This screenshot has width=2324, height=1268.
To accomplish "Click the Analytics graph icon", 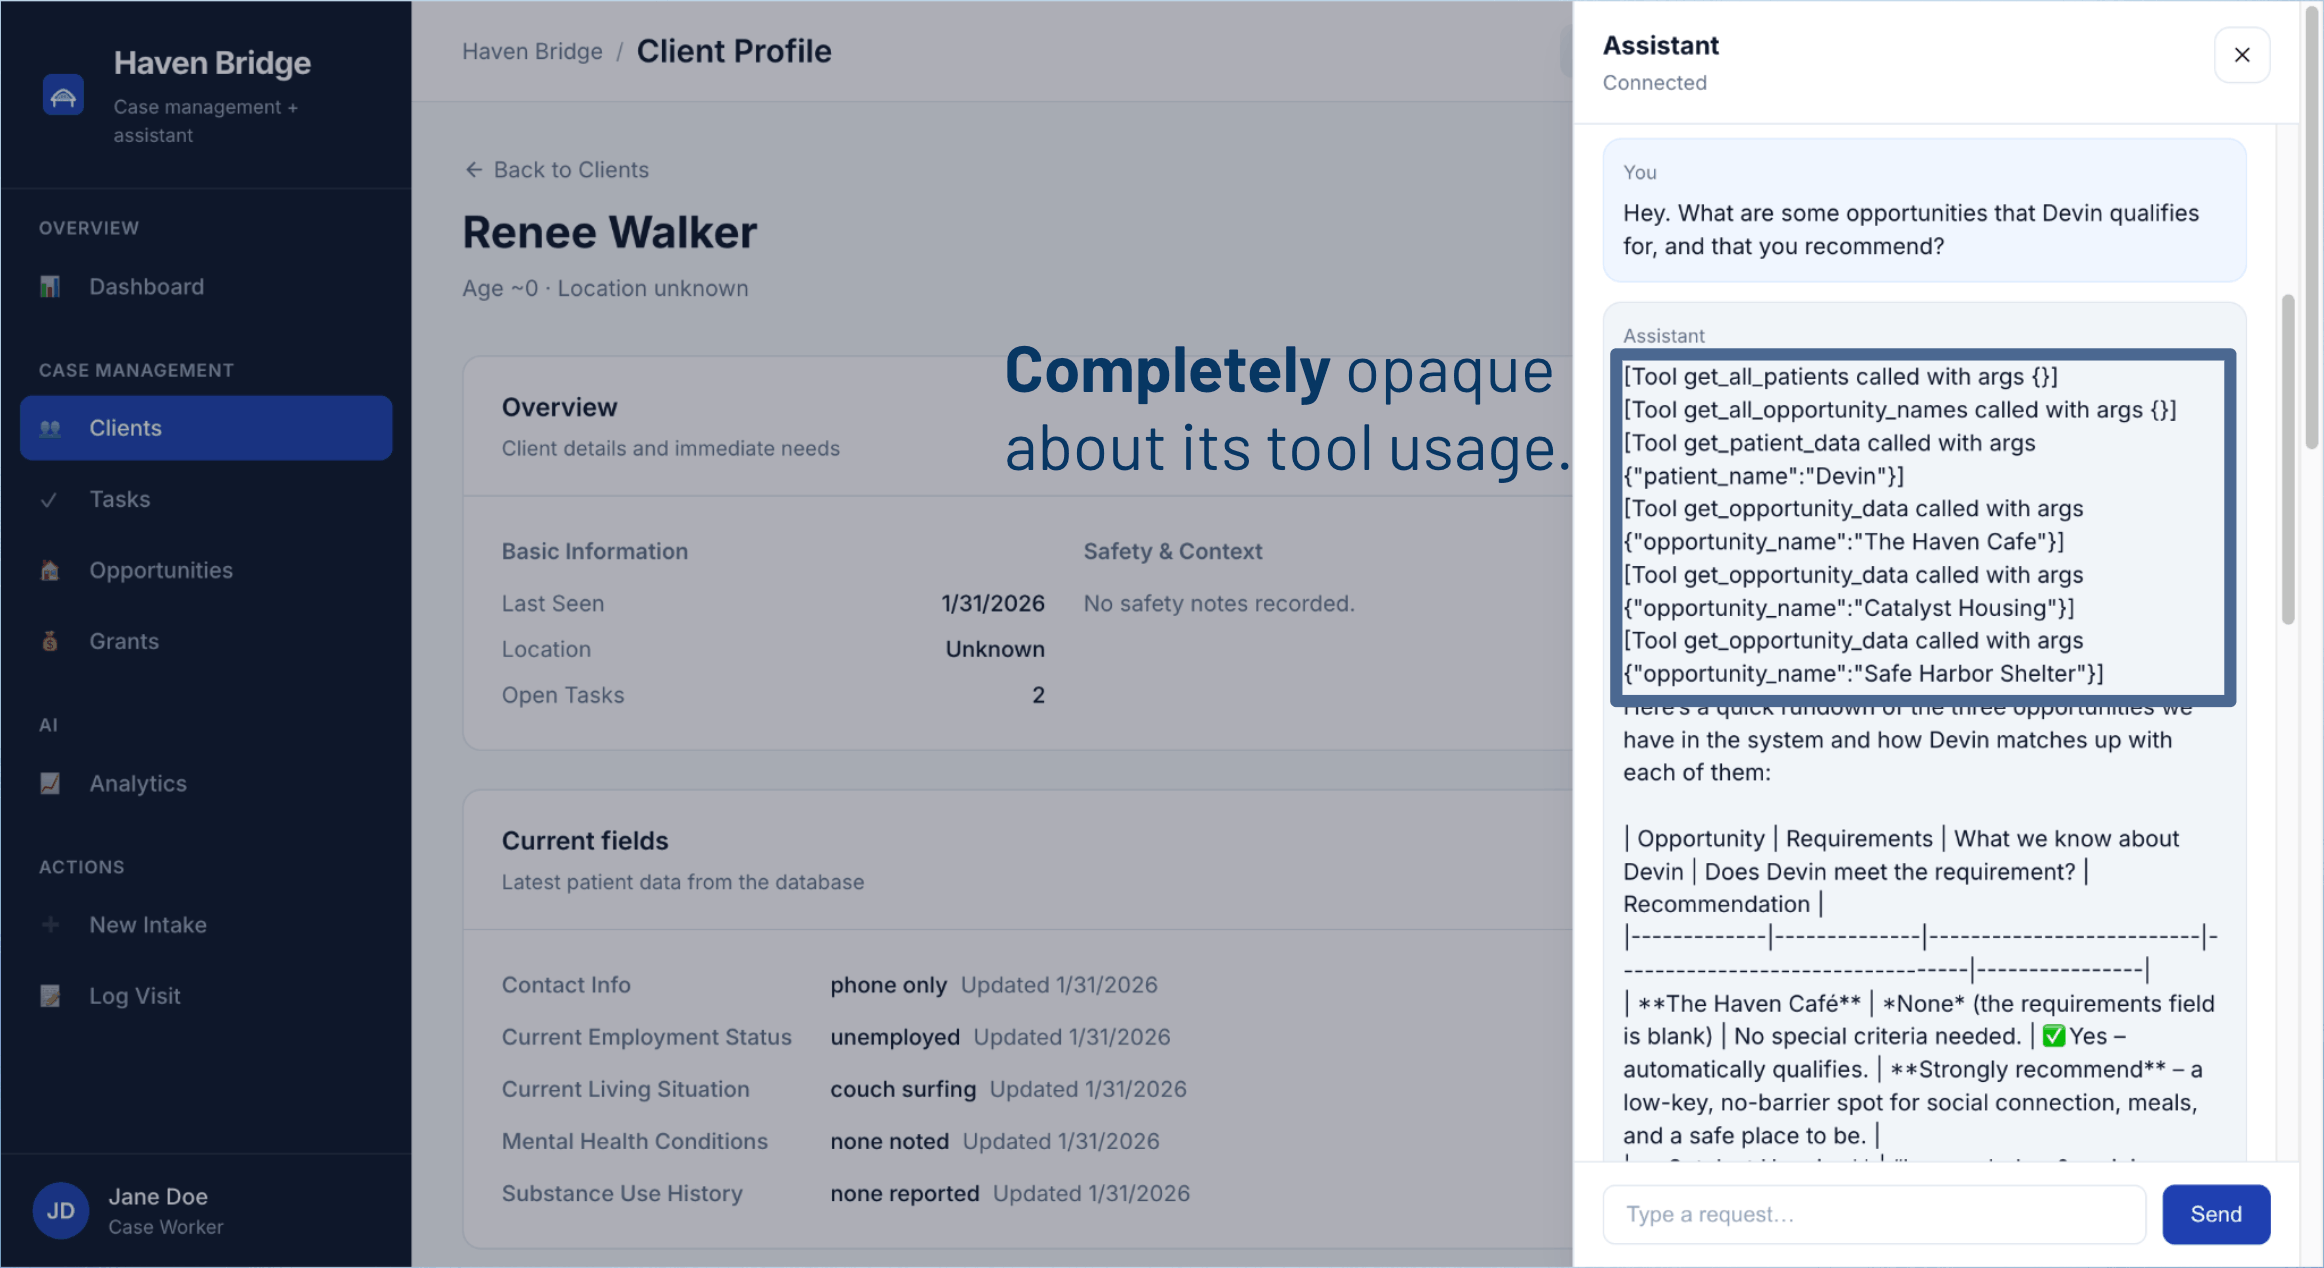I will tap(50, 783).
